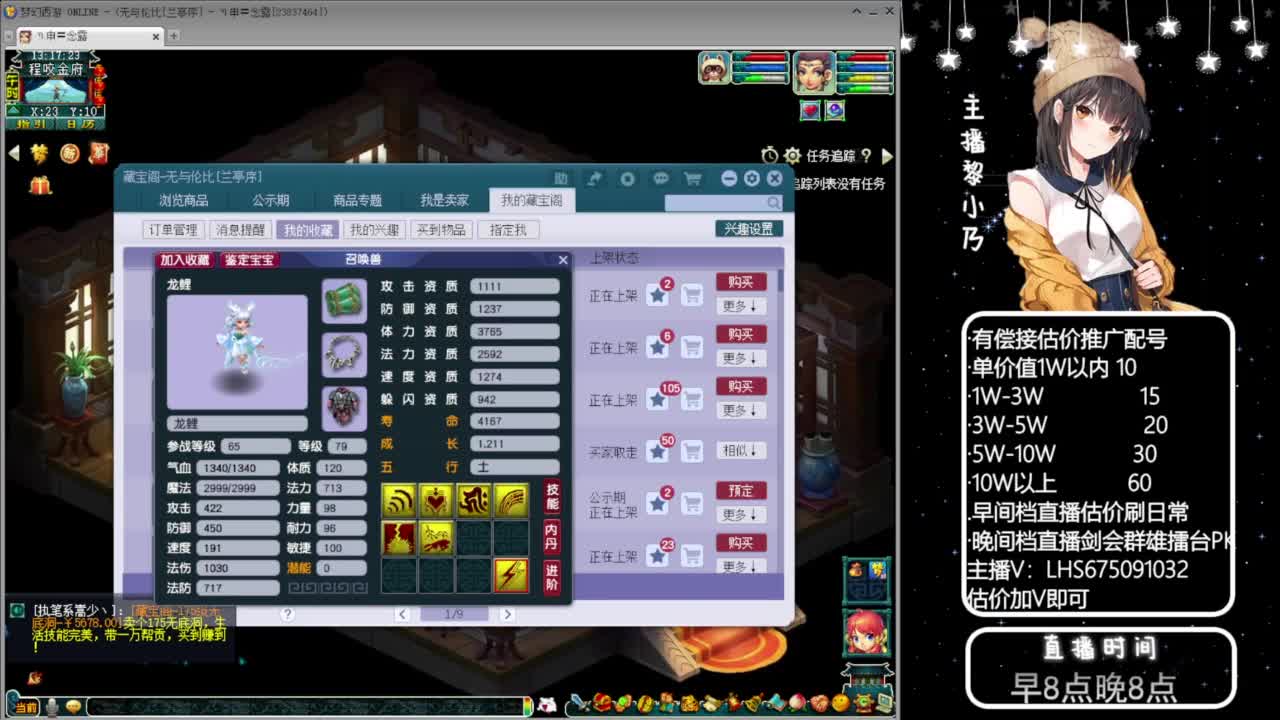Expand 相似 options for 买家取走 listing
1280x720 pixels.
(x=742, y=449)
